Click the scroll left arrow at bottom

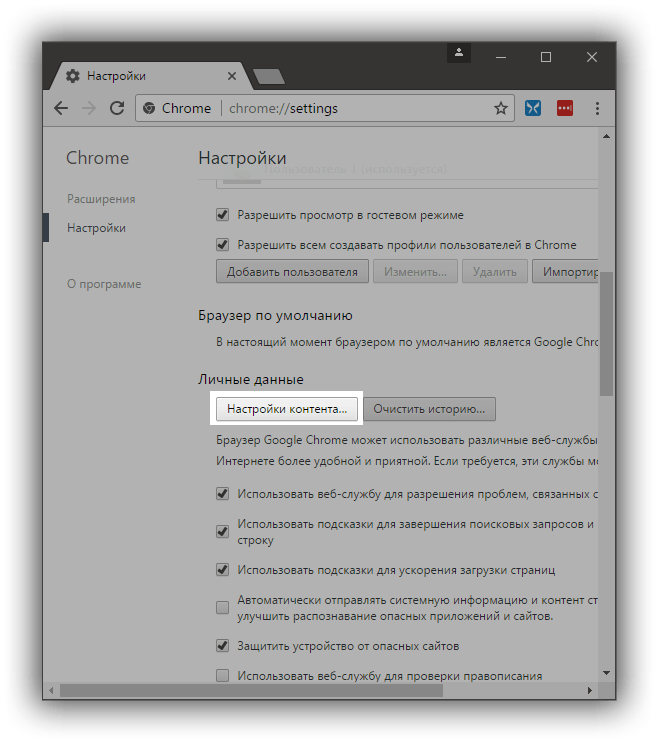click(51, 690)
